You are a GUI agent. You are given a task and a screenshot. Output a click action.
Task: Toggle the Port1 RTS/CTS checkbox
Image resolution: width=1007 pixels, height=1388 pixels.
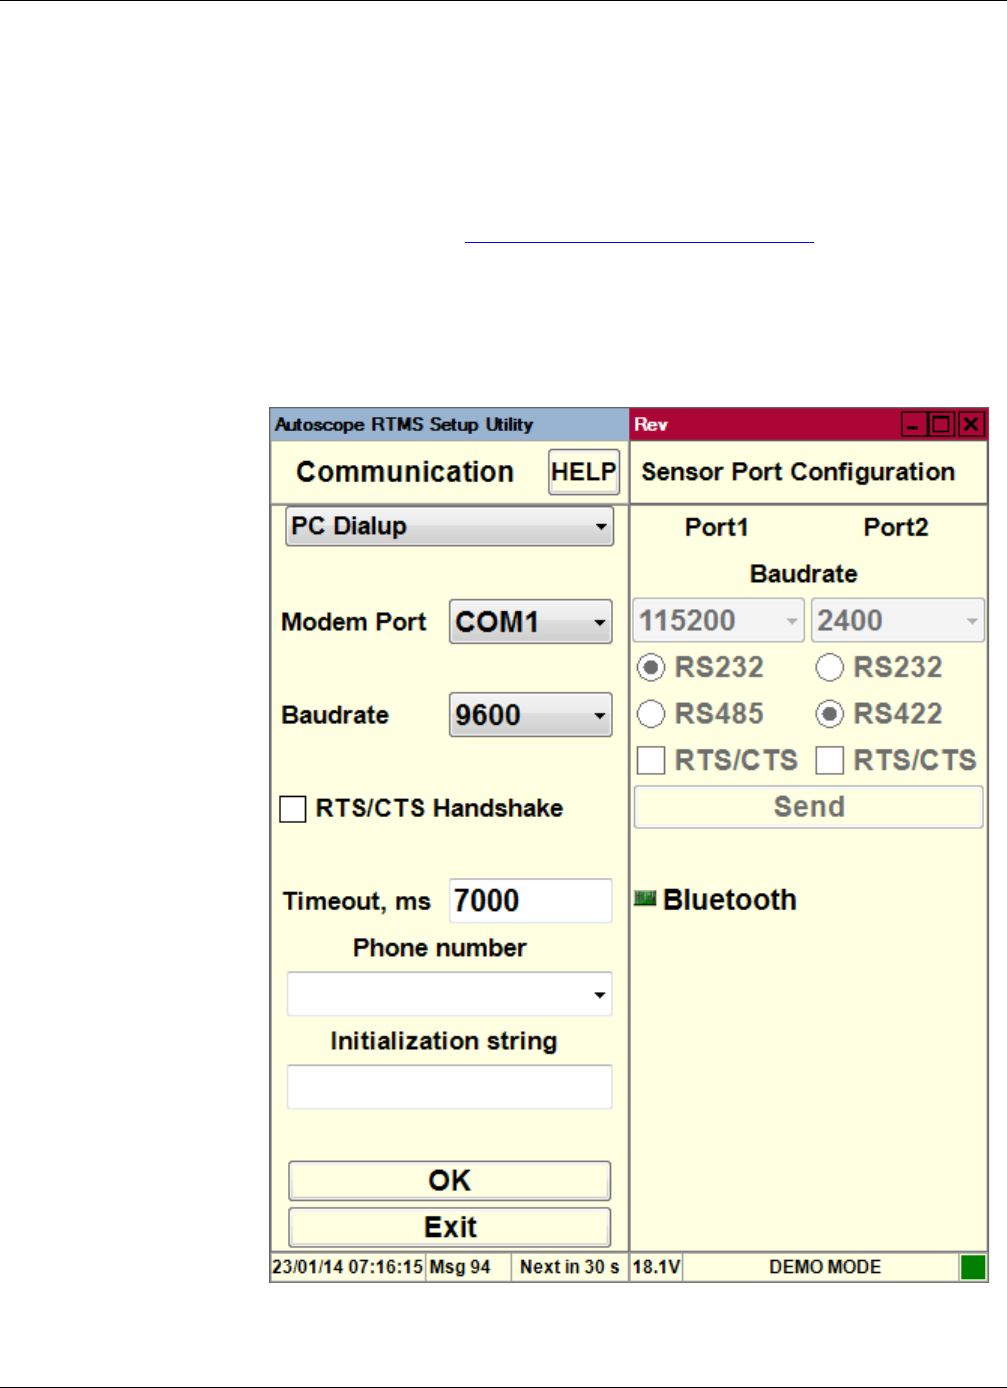(x=651, y=760)
